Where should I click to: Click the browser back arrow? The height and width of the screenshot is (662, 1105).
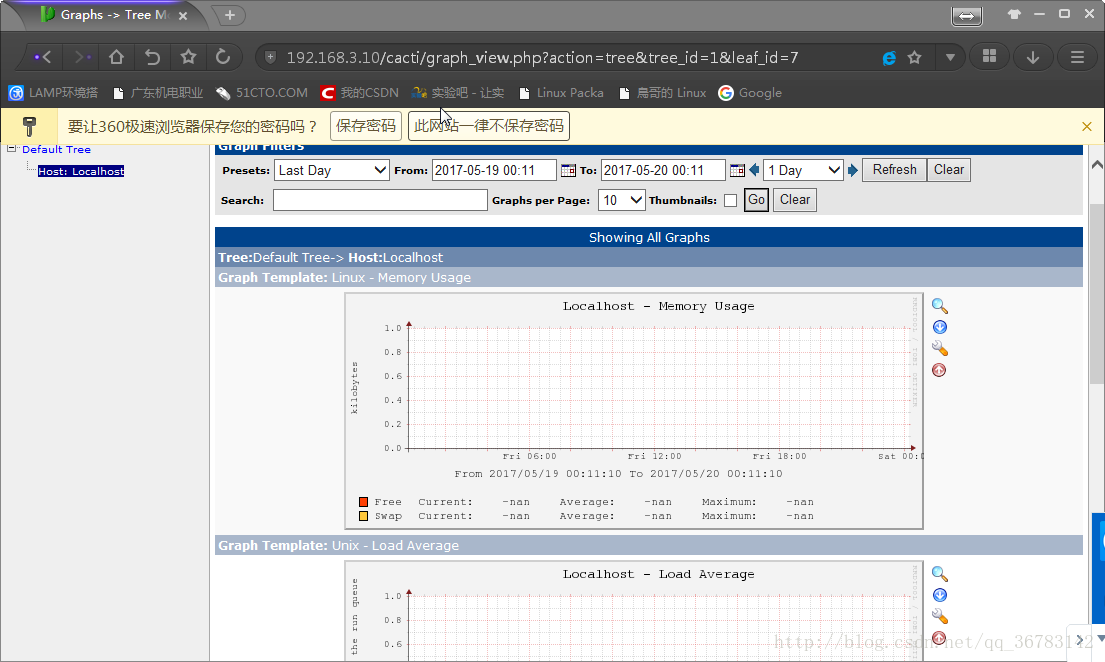tap(43, 57)
